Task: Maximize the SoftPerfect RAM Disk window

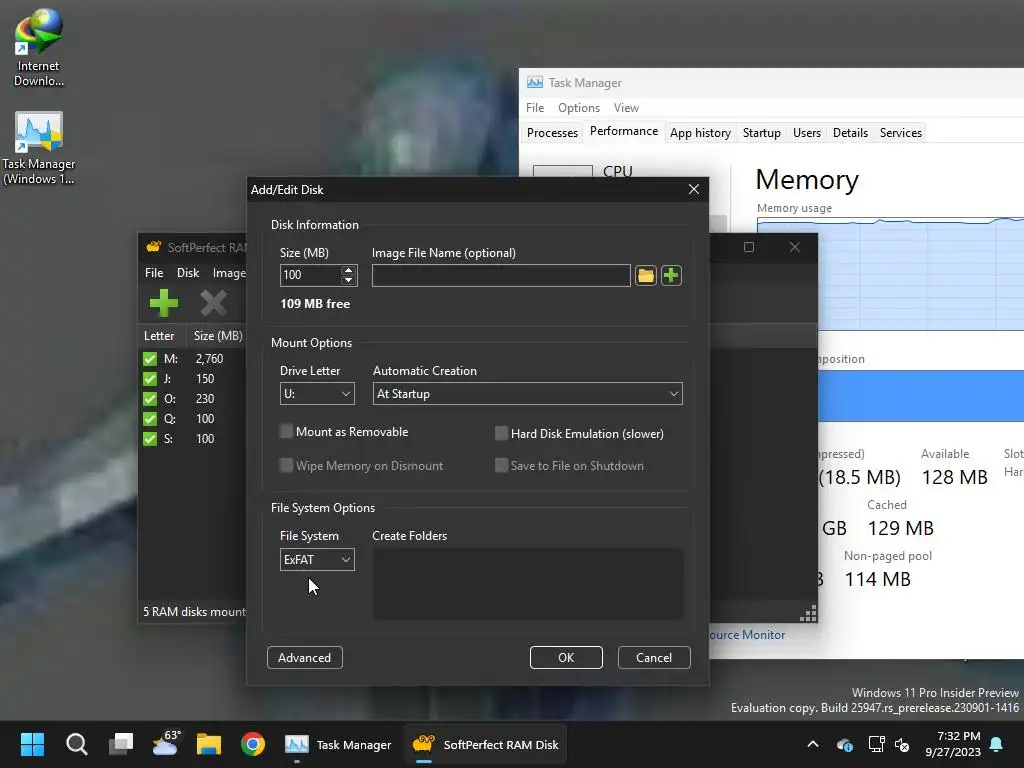Action: coord(749,247)
